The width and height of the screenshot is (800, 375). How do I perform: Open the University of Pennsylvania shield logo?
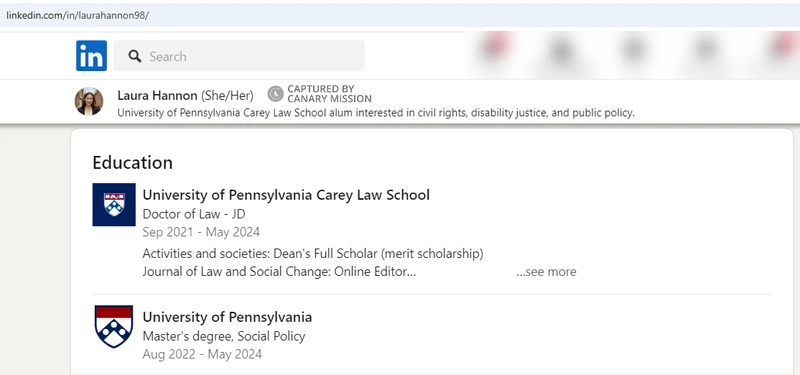[114, 327]
